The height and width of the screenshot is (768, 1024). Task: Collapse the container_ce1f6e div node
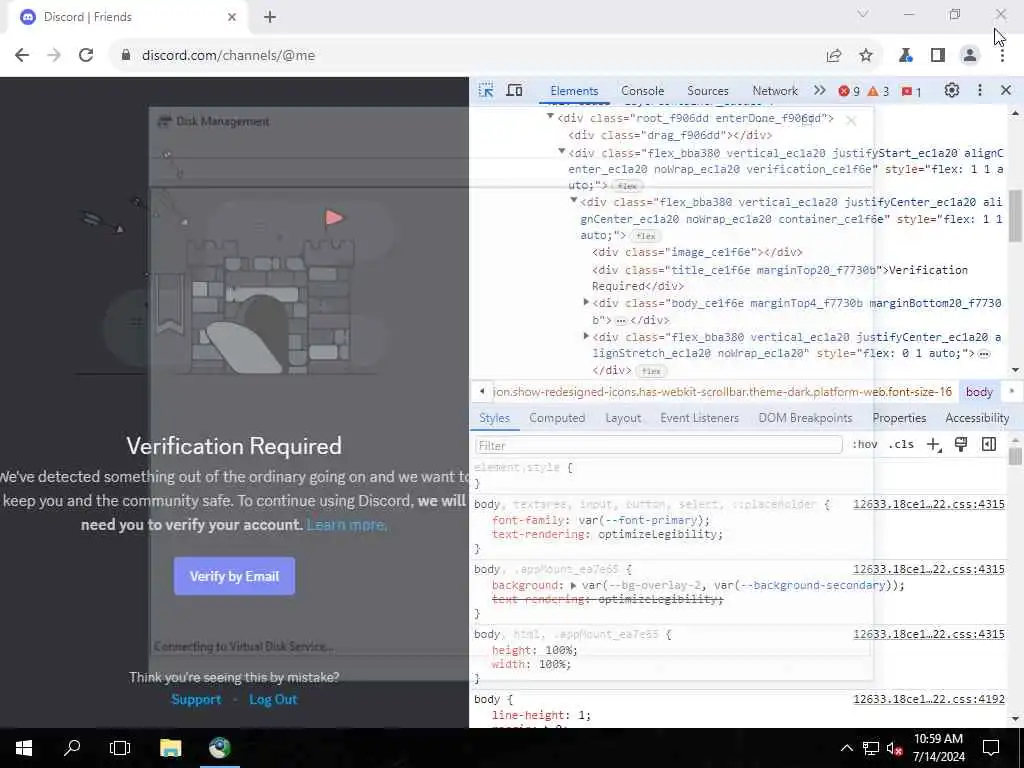coord(573,200)
